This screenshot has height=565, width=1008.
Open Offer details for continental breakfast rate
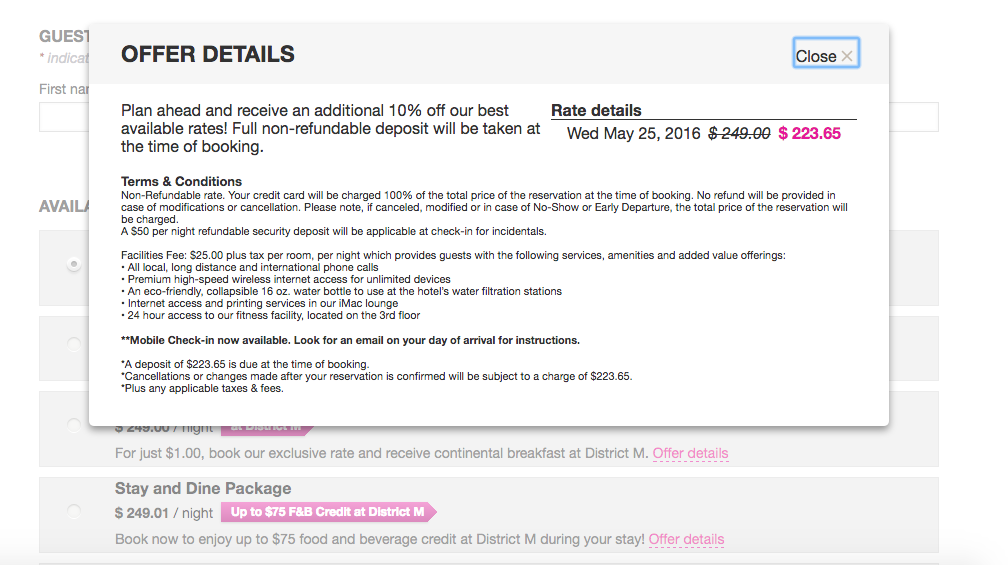click(x=690, y=453)
